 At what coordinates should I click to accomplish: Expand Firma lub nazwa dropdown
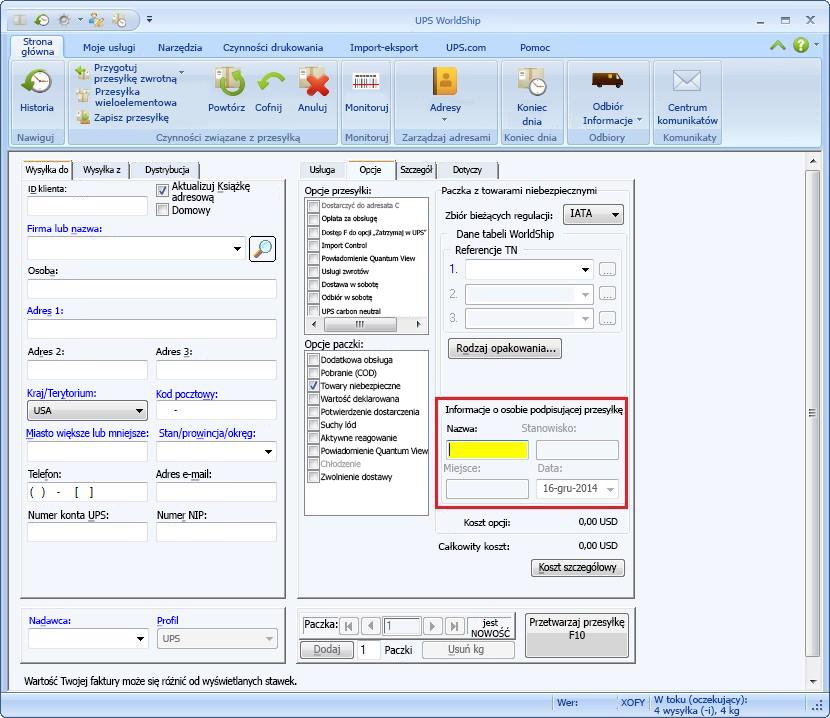point(237,249)
